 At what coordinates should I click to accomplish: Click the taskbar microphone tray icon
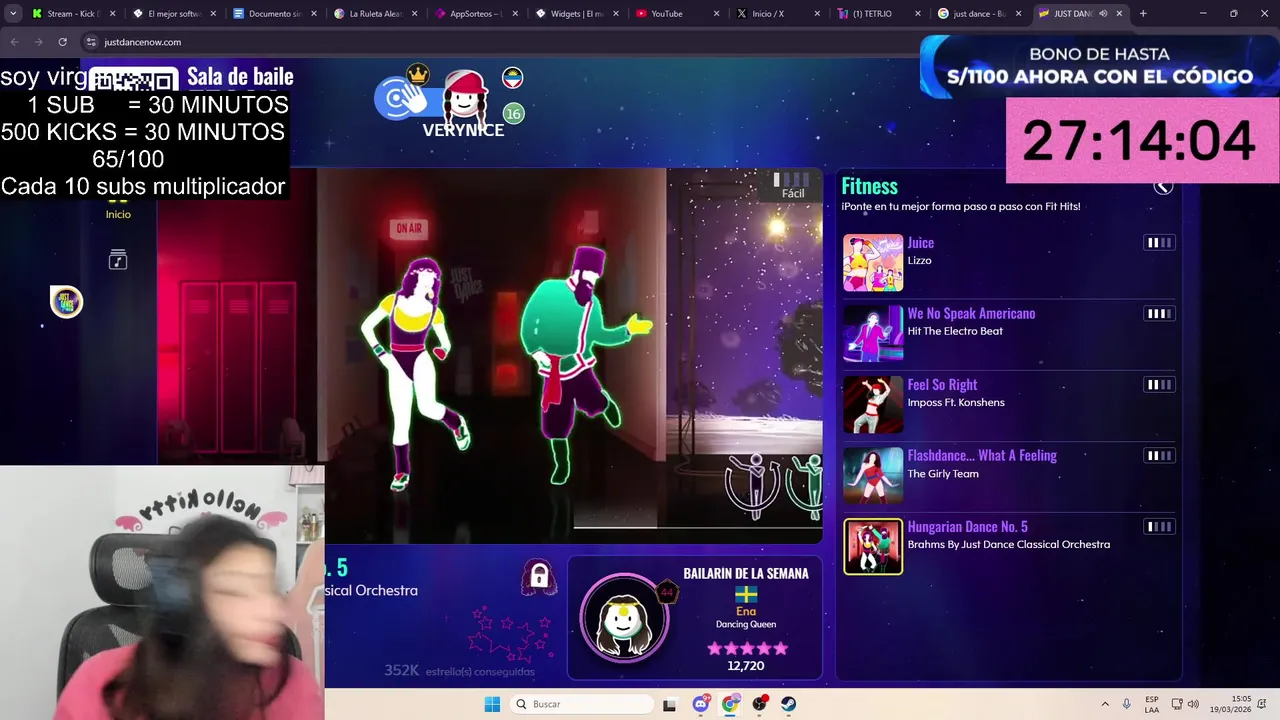pos(1127,704)
